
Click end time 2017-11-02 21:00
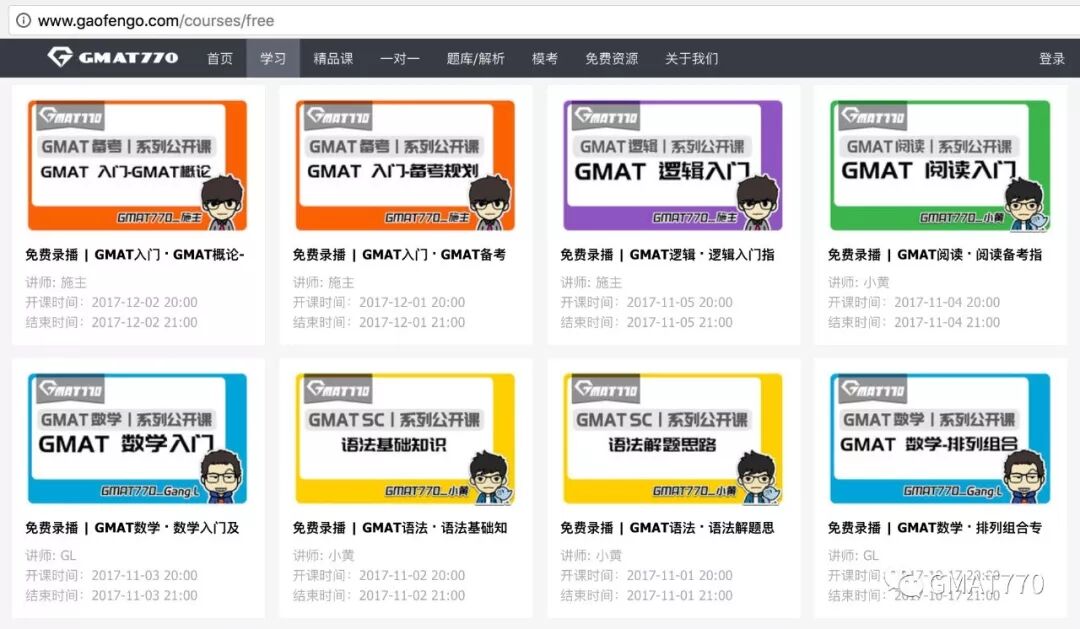(412, 595)
